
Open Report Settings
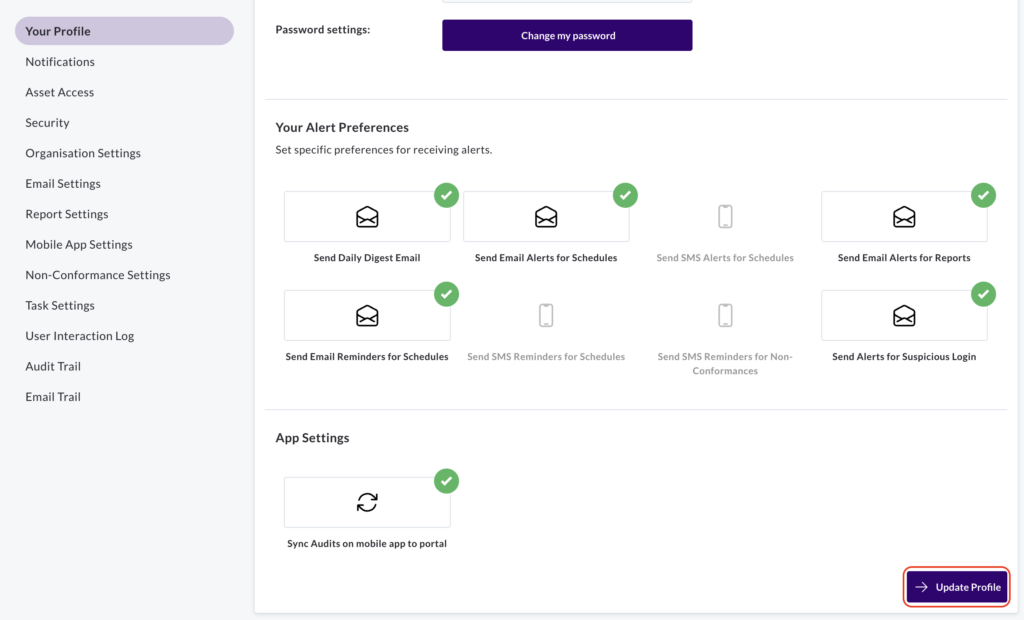click(67, 214)
